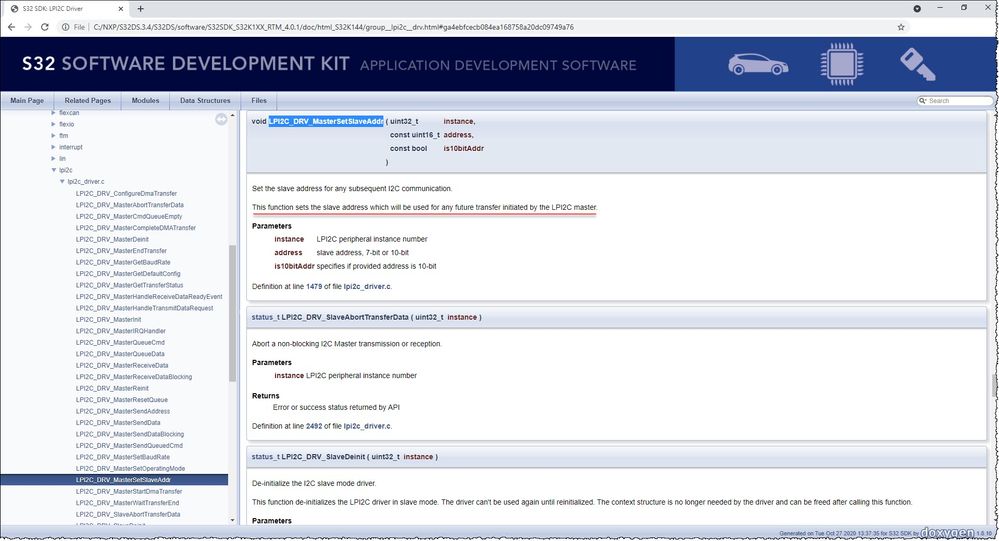The width and height of the screenshot is (999, 541).
Task: Click the highlighted LPI2C_DRV_MasterSetSlaveAddr function name
Action: (x=326, y=121)
